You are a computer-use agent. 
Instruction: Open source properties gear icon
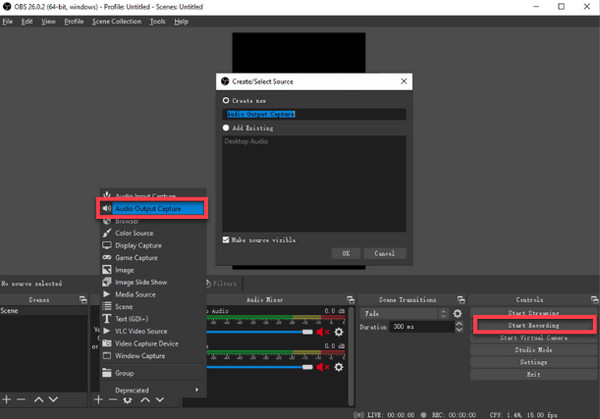pos(127,400)
